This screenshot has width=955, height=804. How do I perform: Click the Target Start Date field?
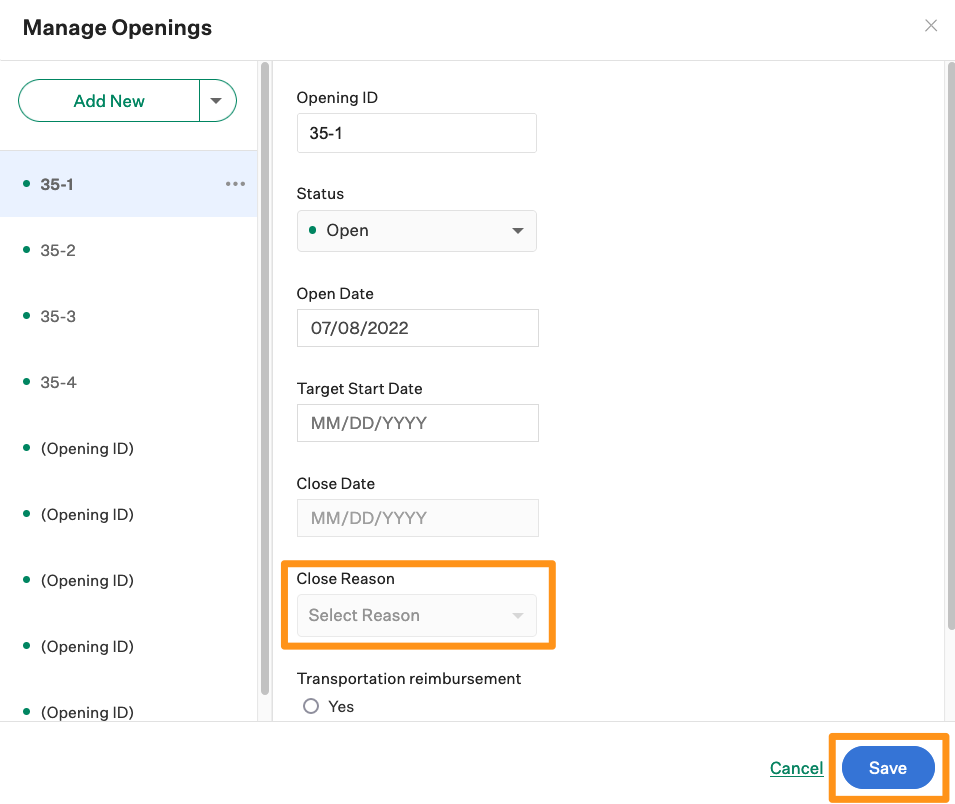click(x=417, y=422)
